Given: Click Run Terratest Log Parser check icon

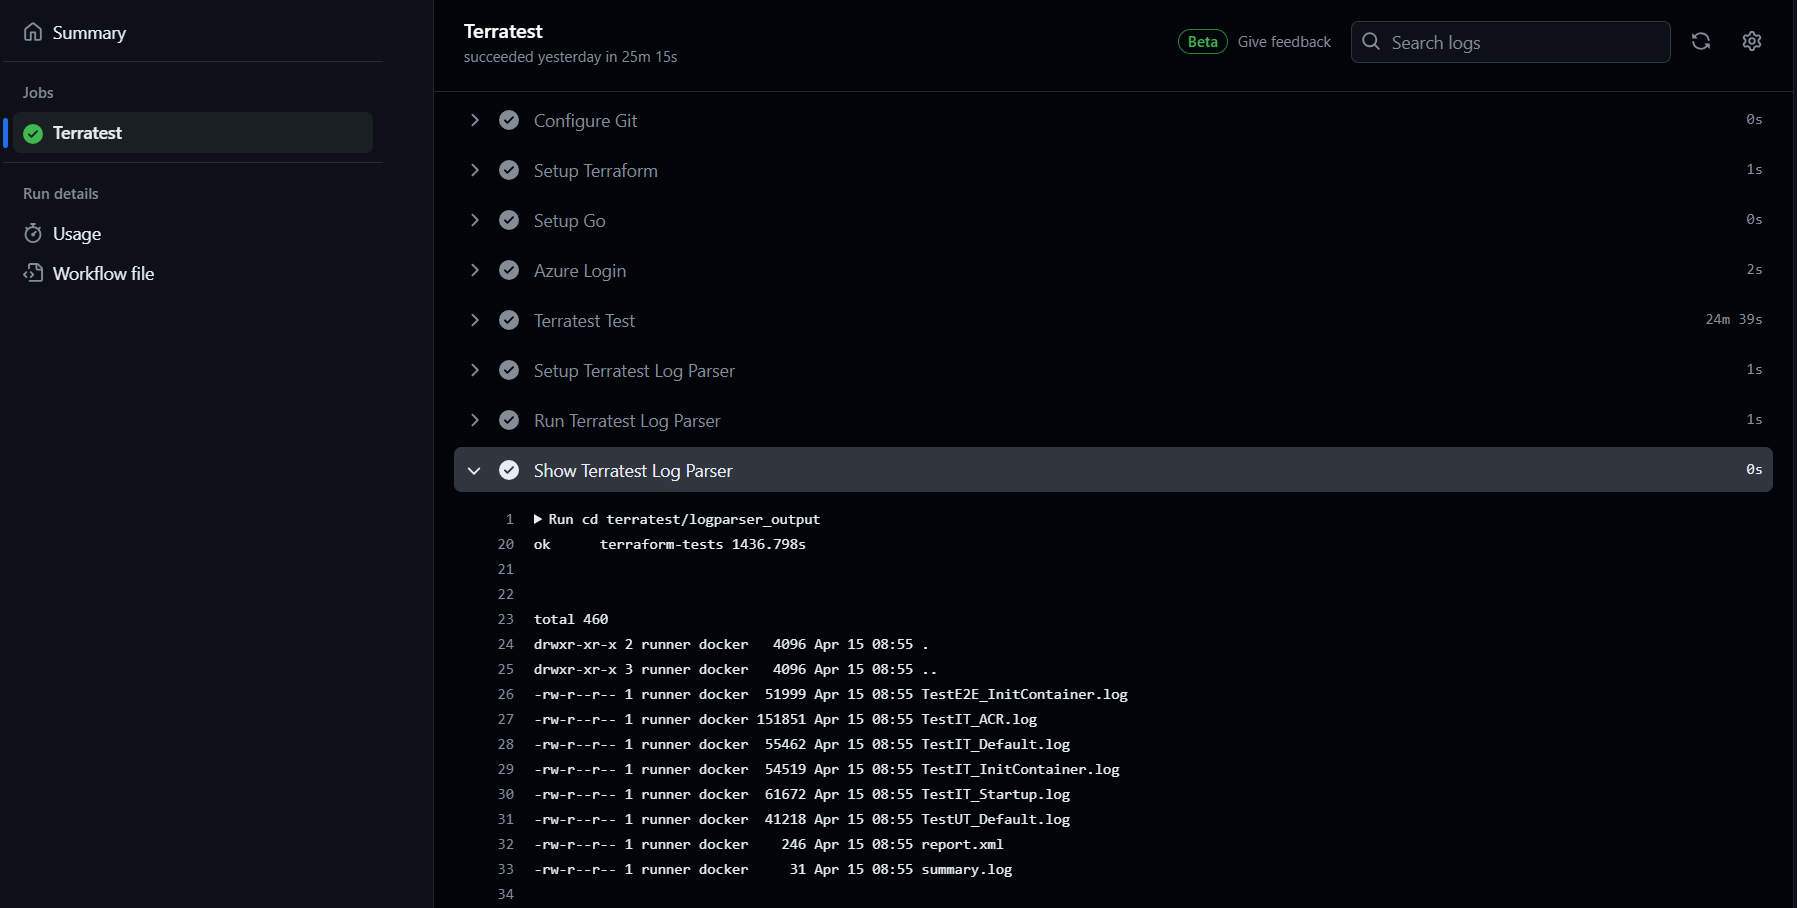Looking at the screenshot, I should click(509, 420).
